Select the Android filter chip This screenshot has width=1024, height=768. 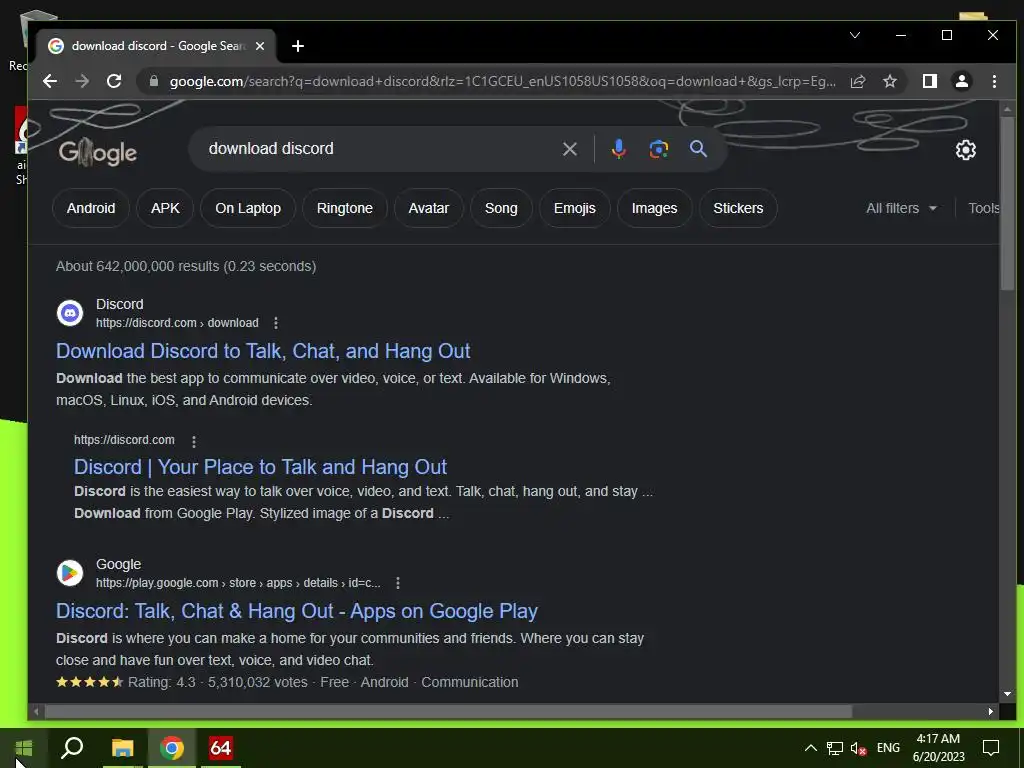[x=91, y=208]
